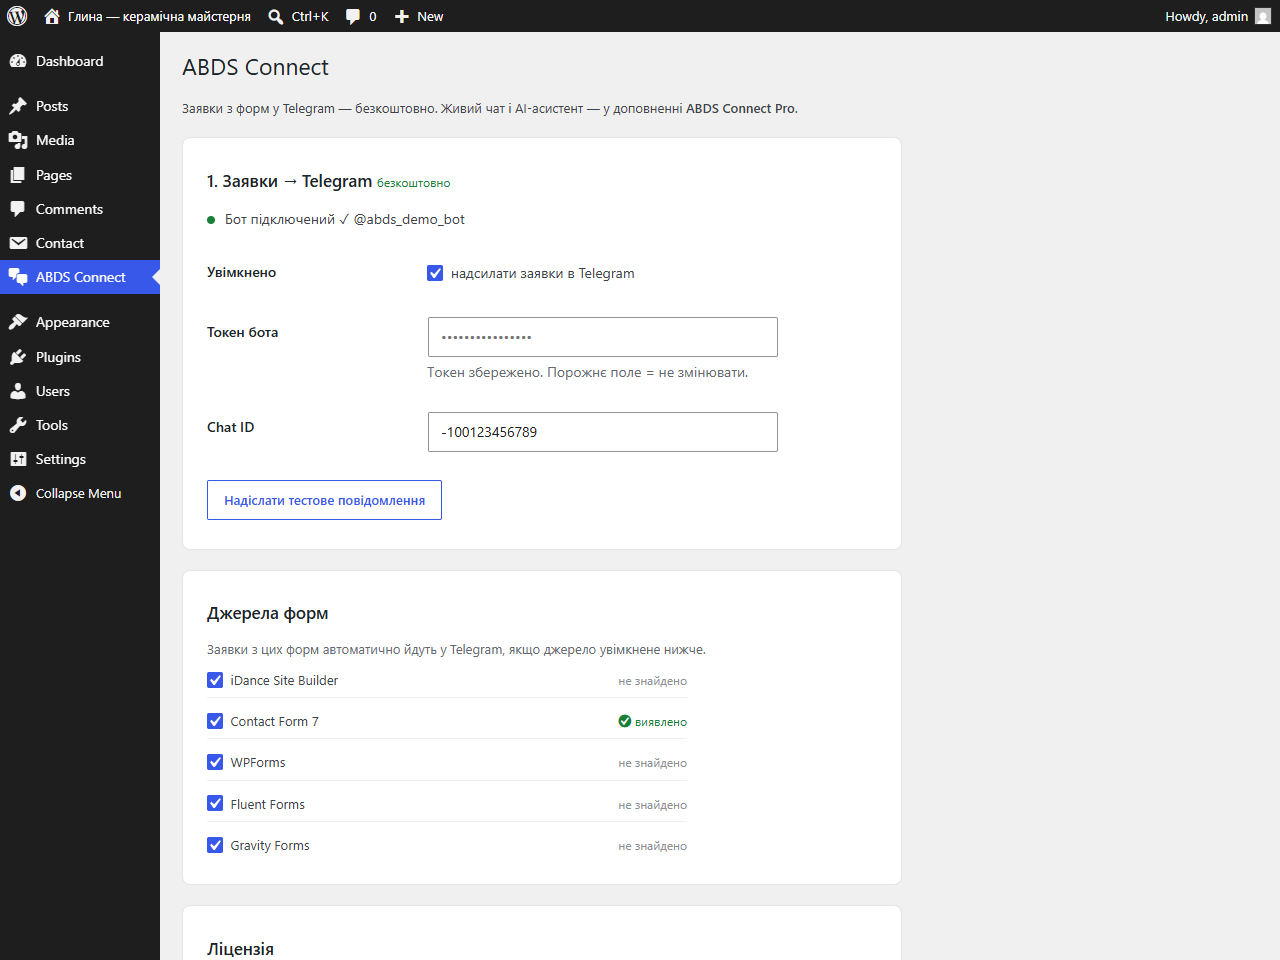The width and height of the screenshot is (1280, 960).
Task: Focus the Chat ID input field
Action: 603,432
